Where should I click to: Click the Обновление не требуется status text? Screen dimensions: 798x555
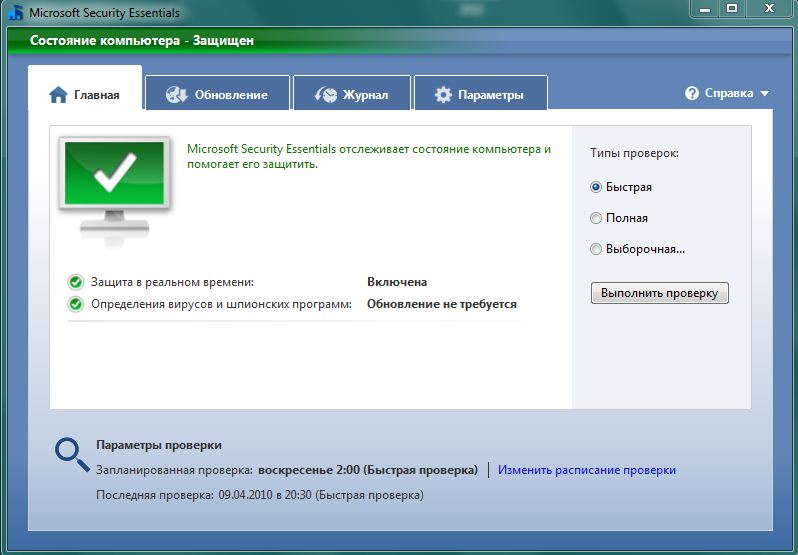442,304
